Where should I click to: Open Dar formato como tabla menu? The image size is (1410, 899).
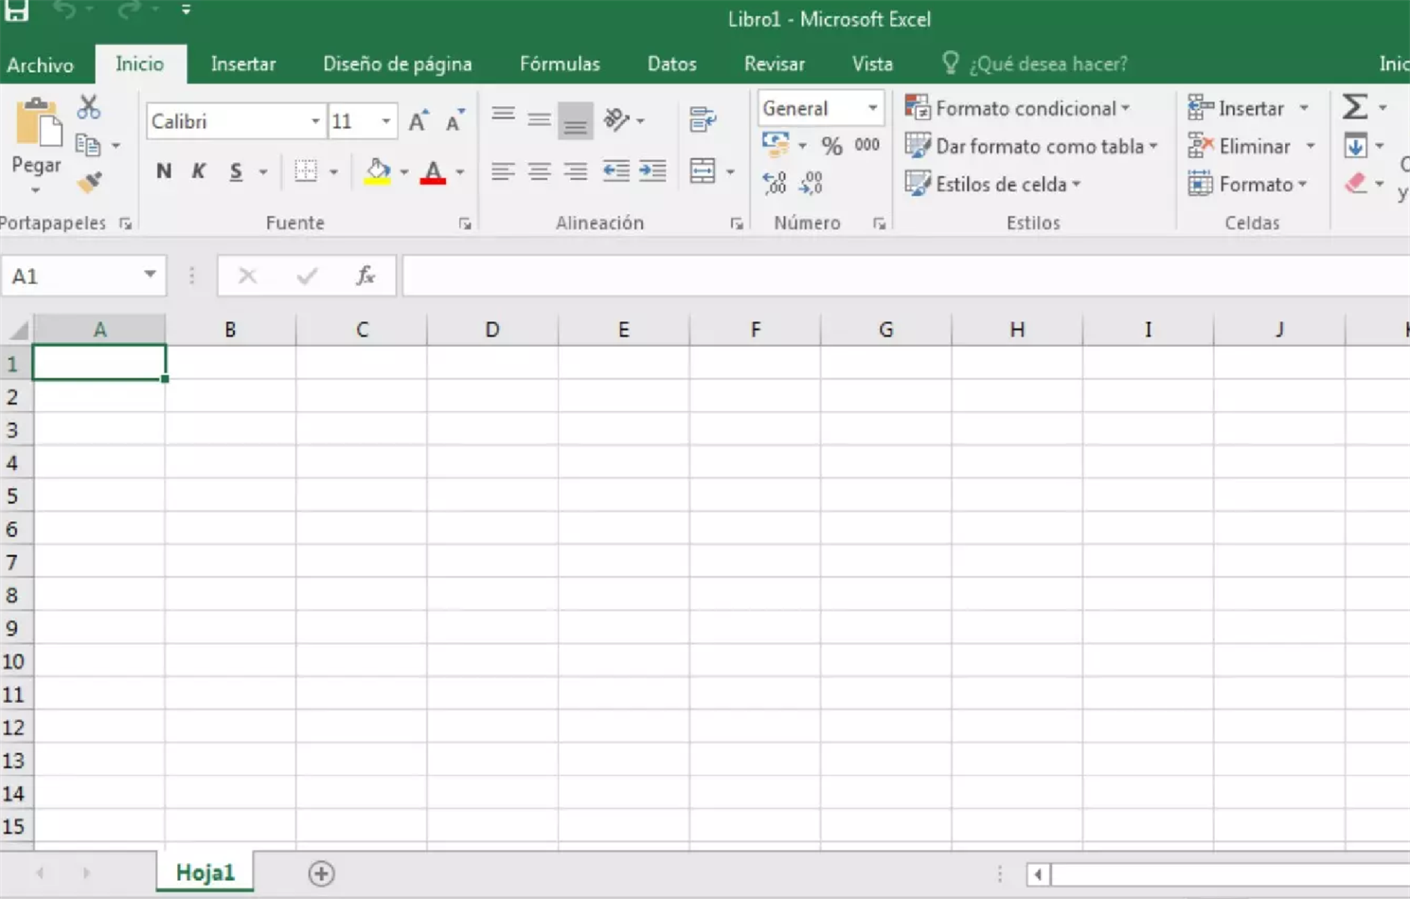coord(1031,146)
